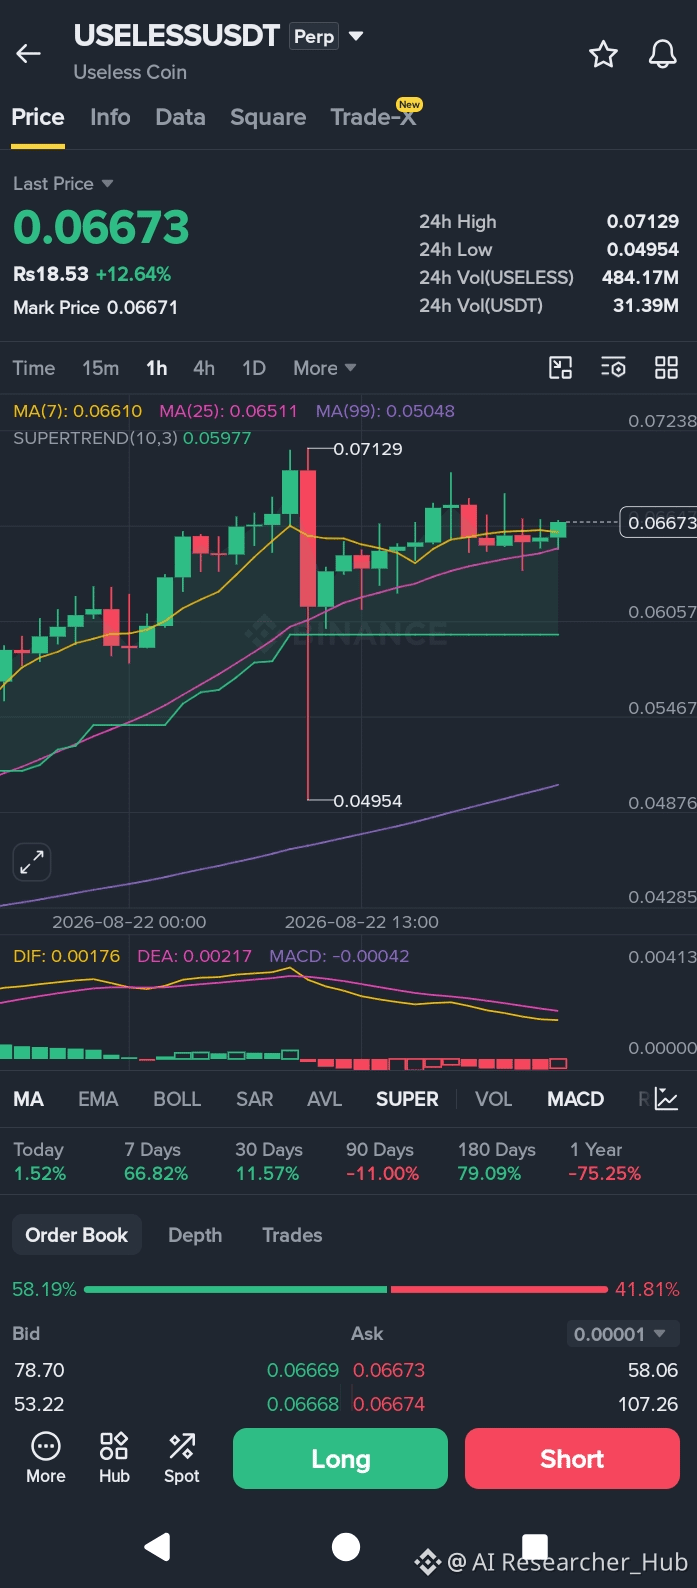Select the Order Book tab
This screenshot has height=1588, width=697.
tap(77, 1235)
